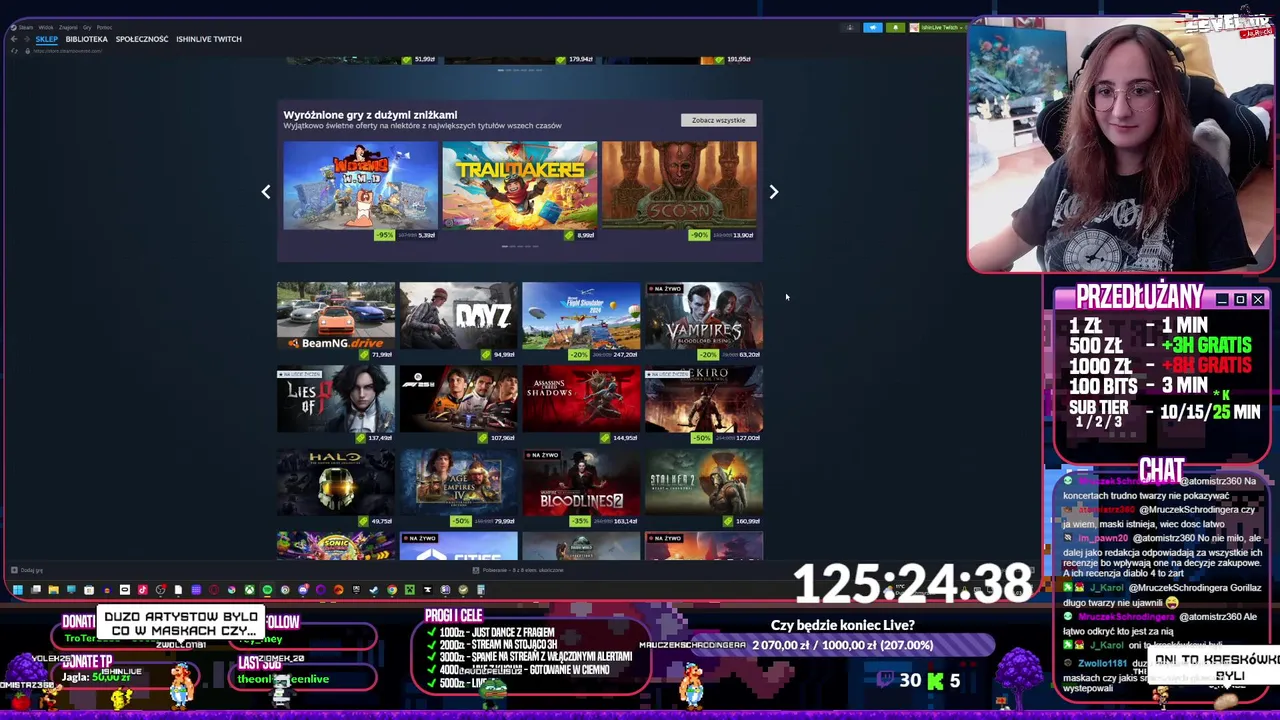
Task: Open the Flight Simulator 2024 tile
Action: click(581, 320)
